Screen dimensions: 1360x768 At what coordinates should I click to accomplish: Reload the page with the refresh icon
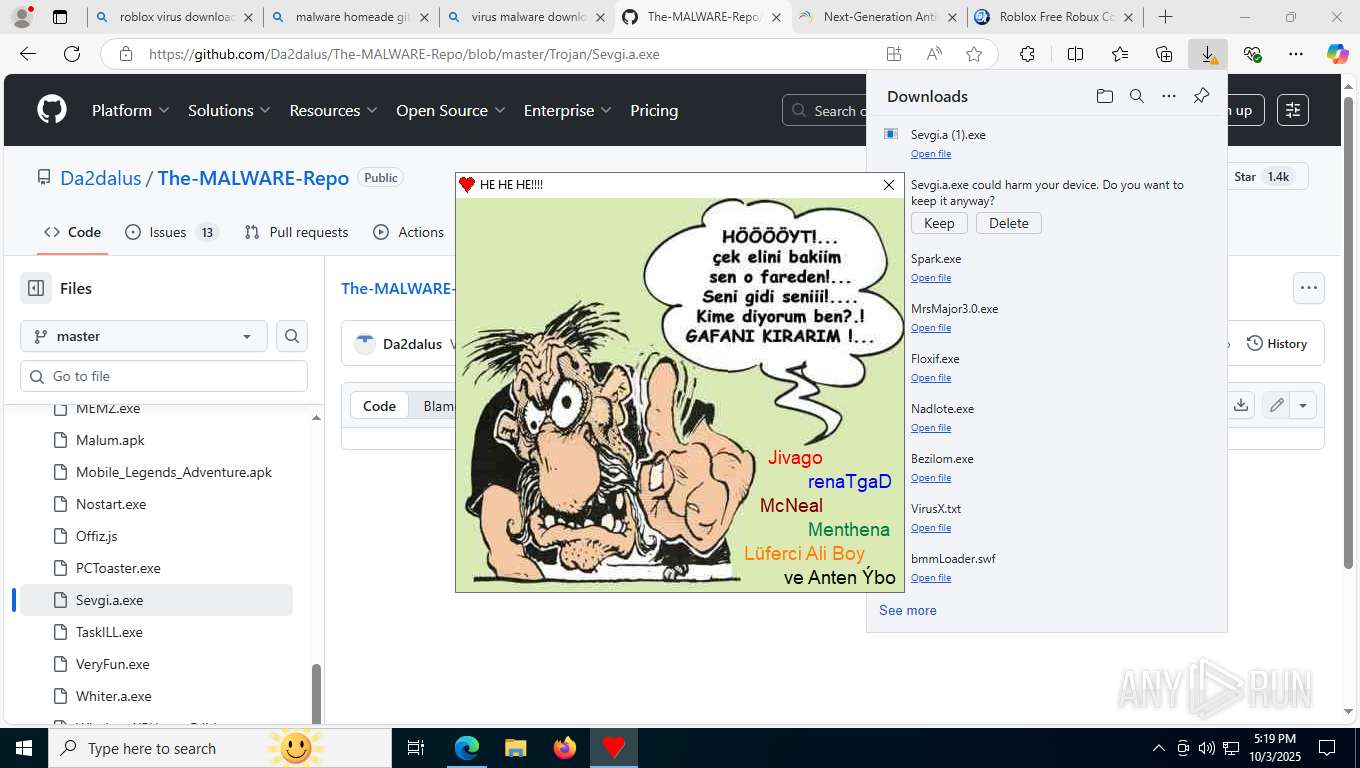coord(72,54)
